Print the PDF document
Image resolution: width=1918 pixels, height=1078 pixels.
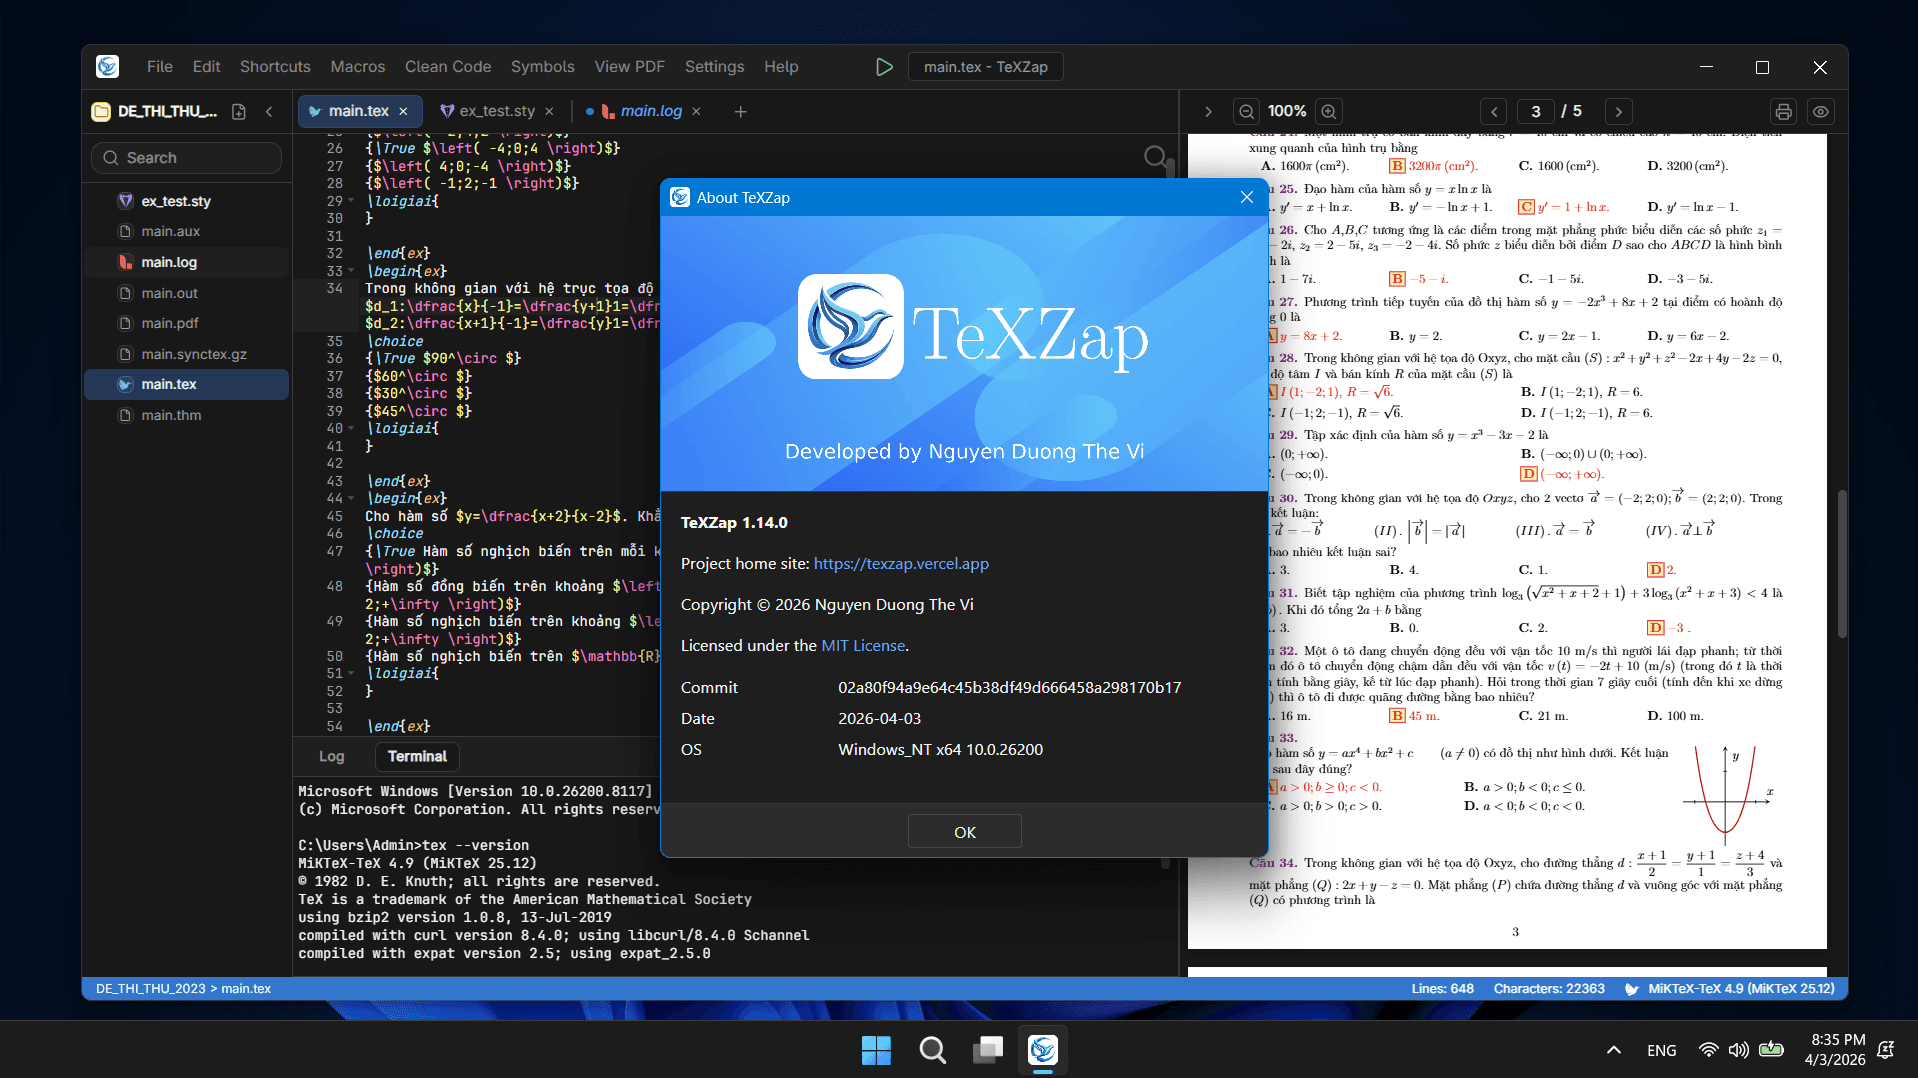tap(1783, 112)
